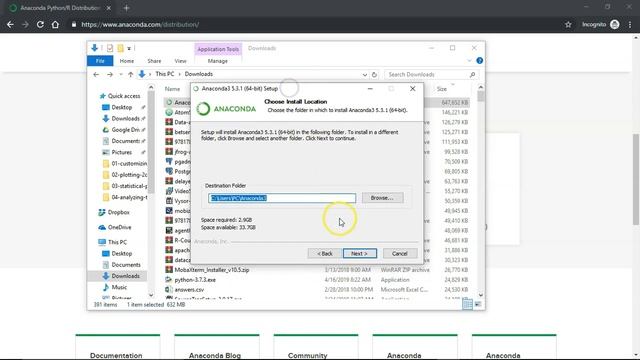Open recent locations dropdown in Explorer
This screenshot has height=360, width=640.
pyautogui.click(x=121, y=74)
